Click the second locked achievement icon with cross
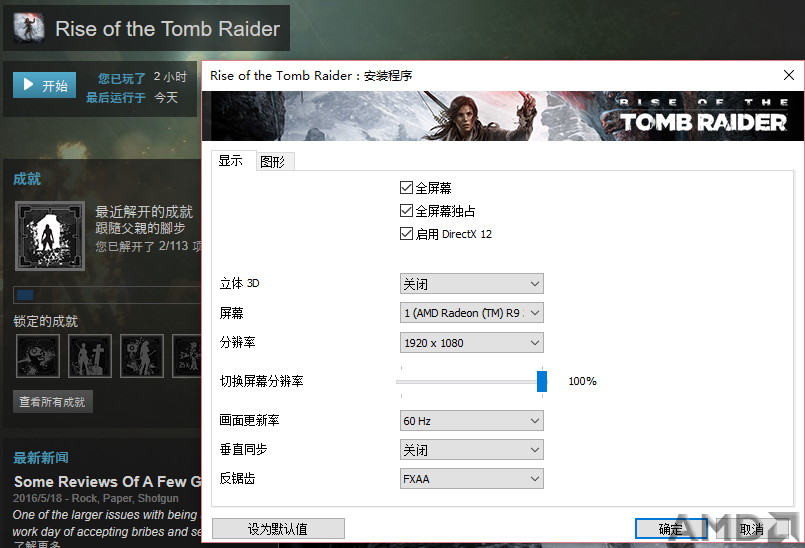805x548 pixels. pyautogui.click(x=90, y=356)
